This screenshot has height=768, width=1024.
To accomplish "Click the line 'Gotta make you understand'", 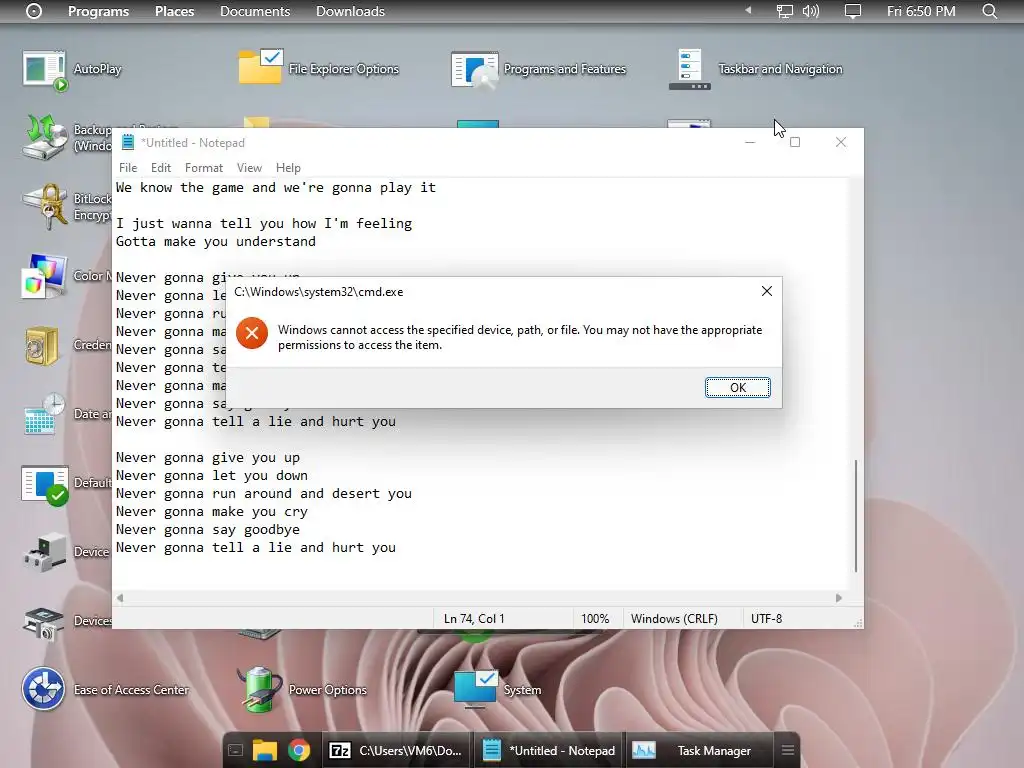I will [x=216, y=242].
